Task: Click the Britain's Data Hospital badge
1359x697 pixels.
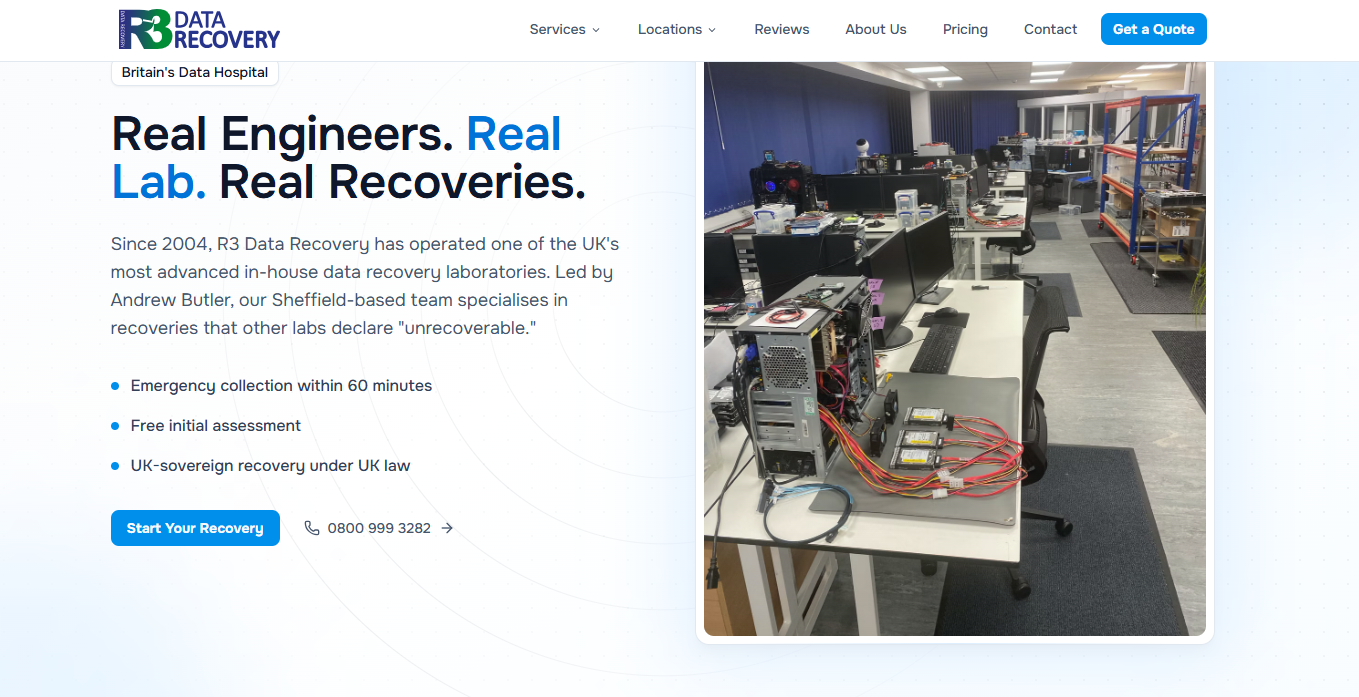Action: pyautogui.click(x=195, y=72)
